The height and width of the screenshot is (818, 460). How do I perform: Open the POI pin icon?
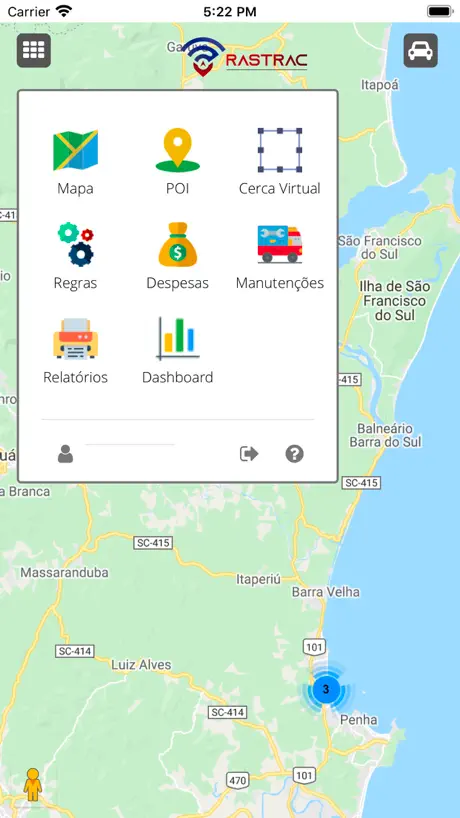click(x=178, y=150)
